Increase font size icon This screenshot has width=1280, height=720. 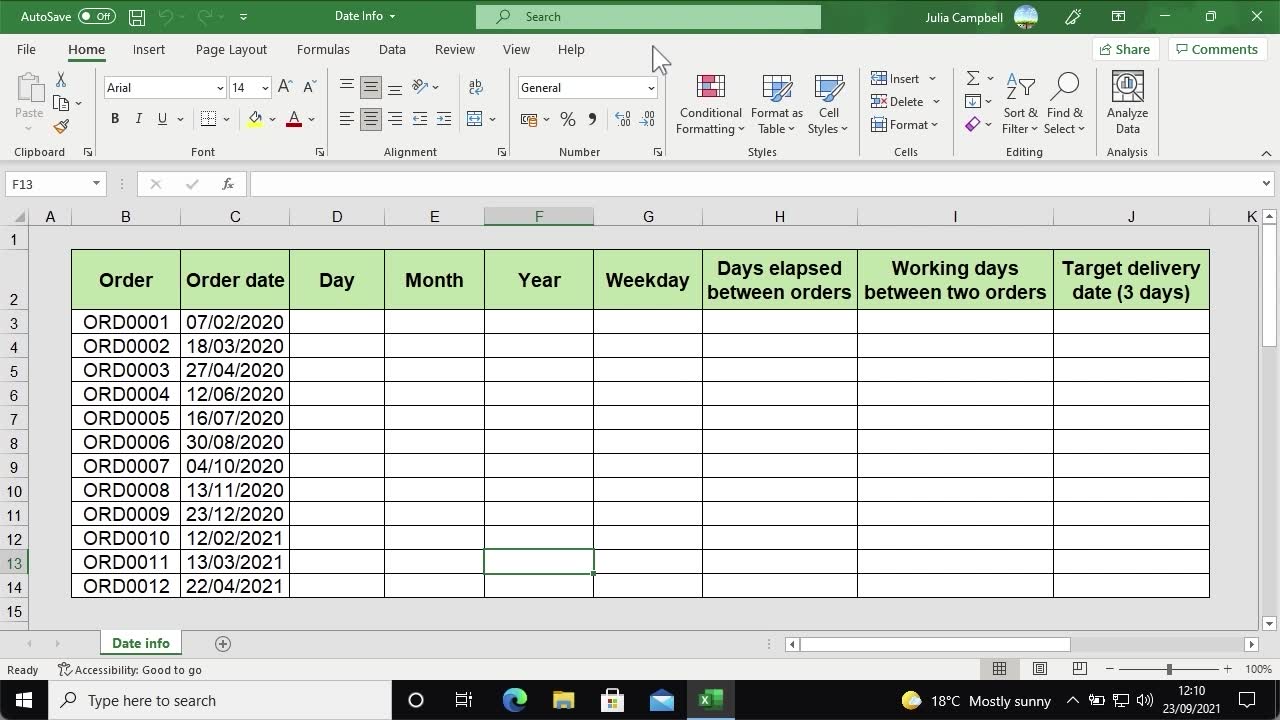[285, 87]
